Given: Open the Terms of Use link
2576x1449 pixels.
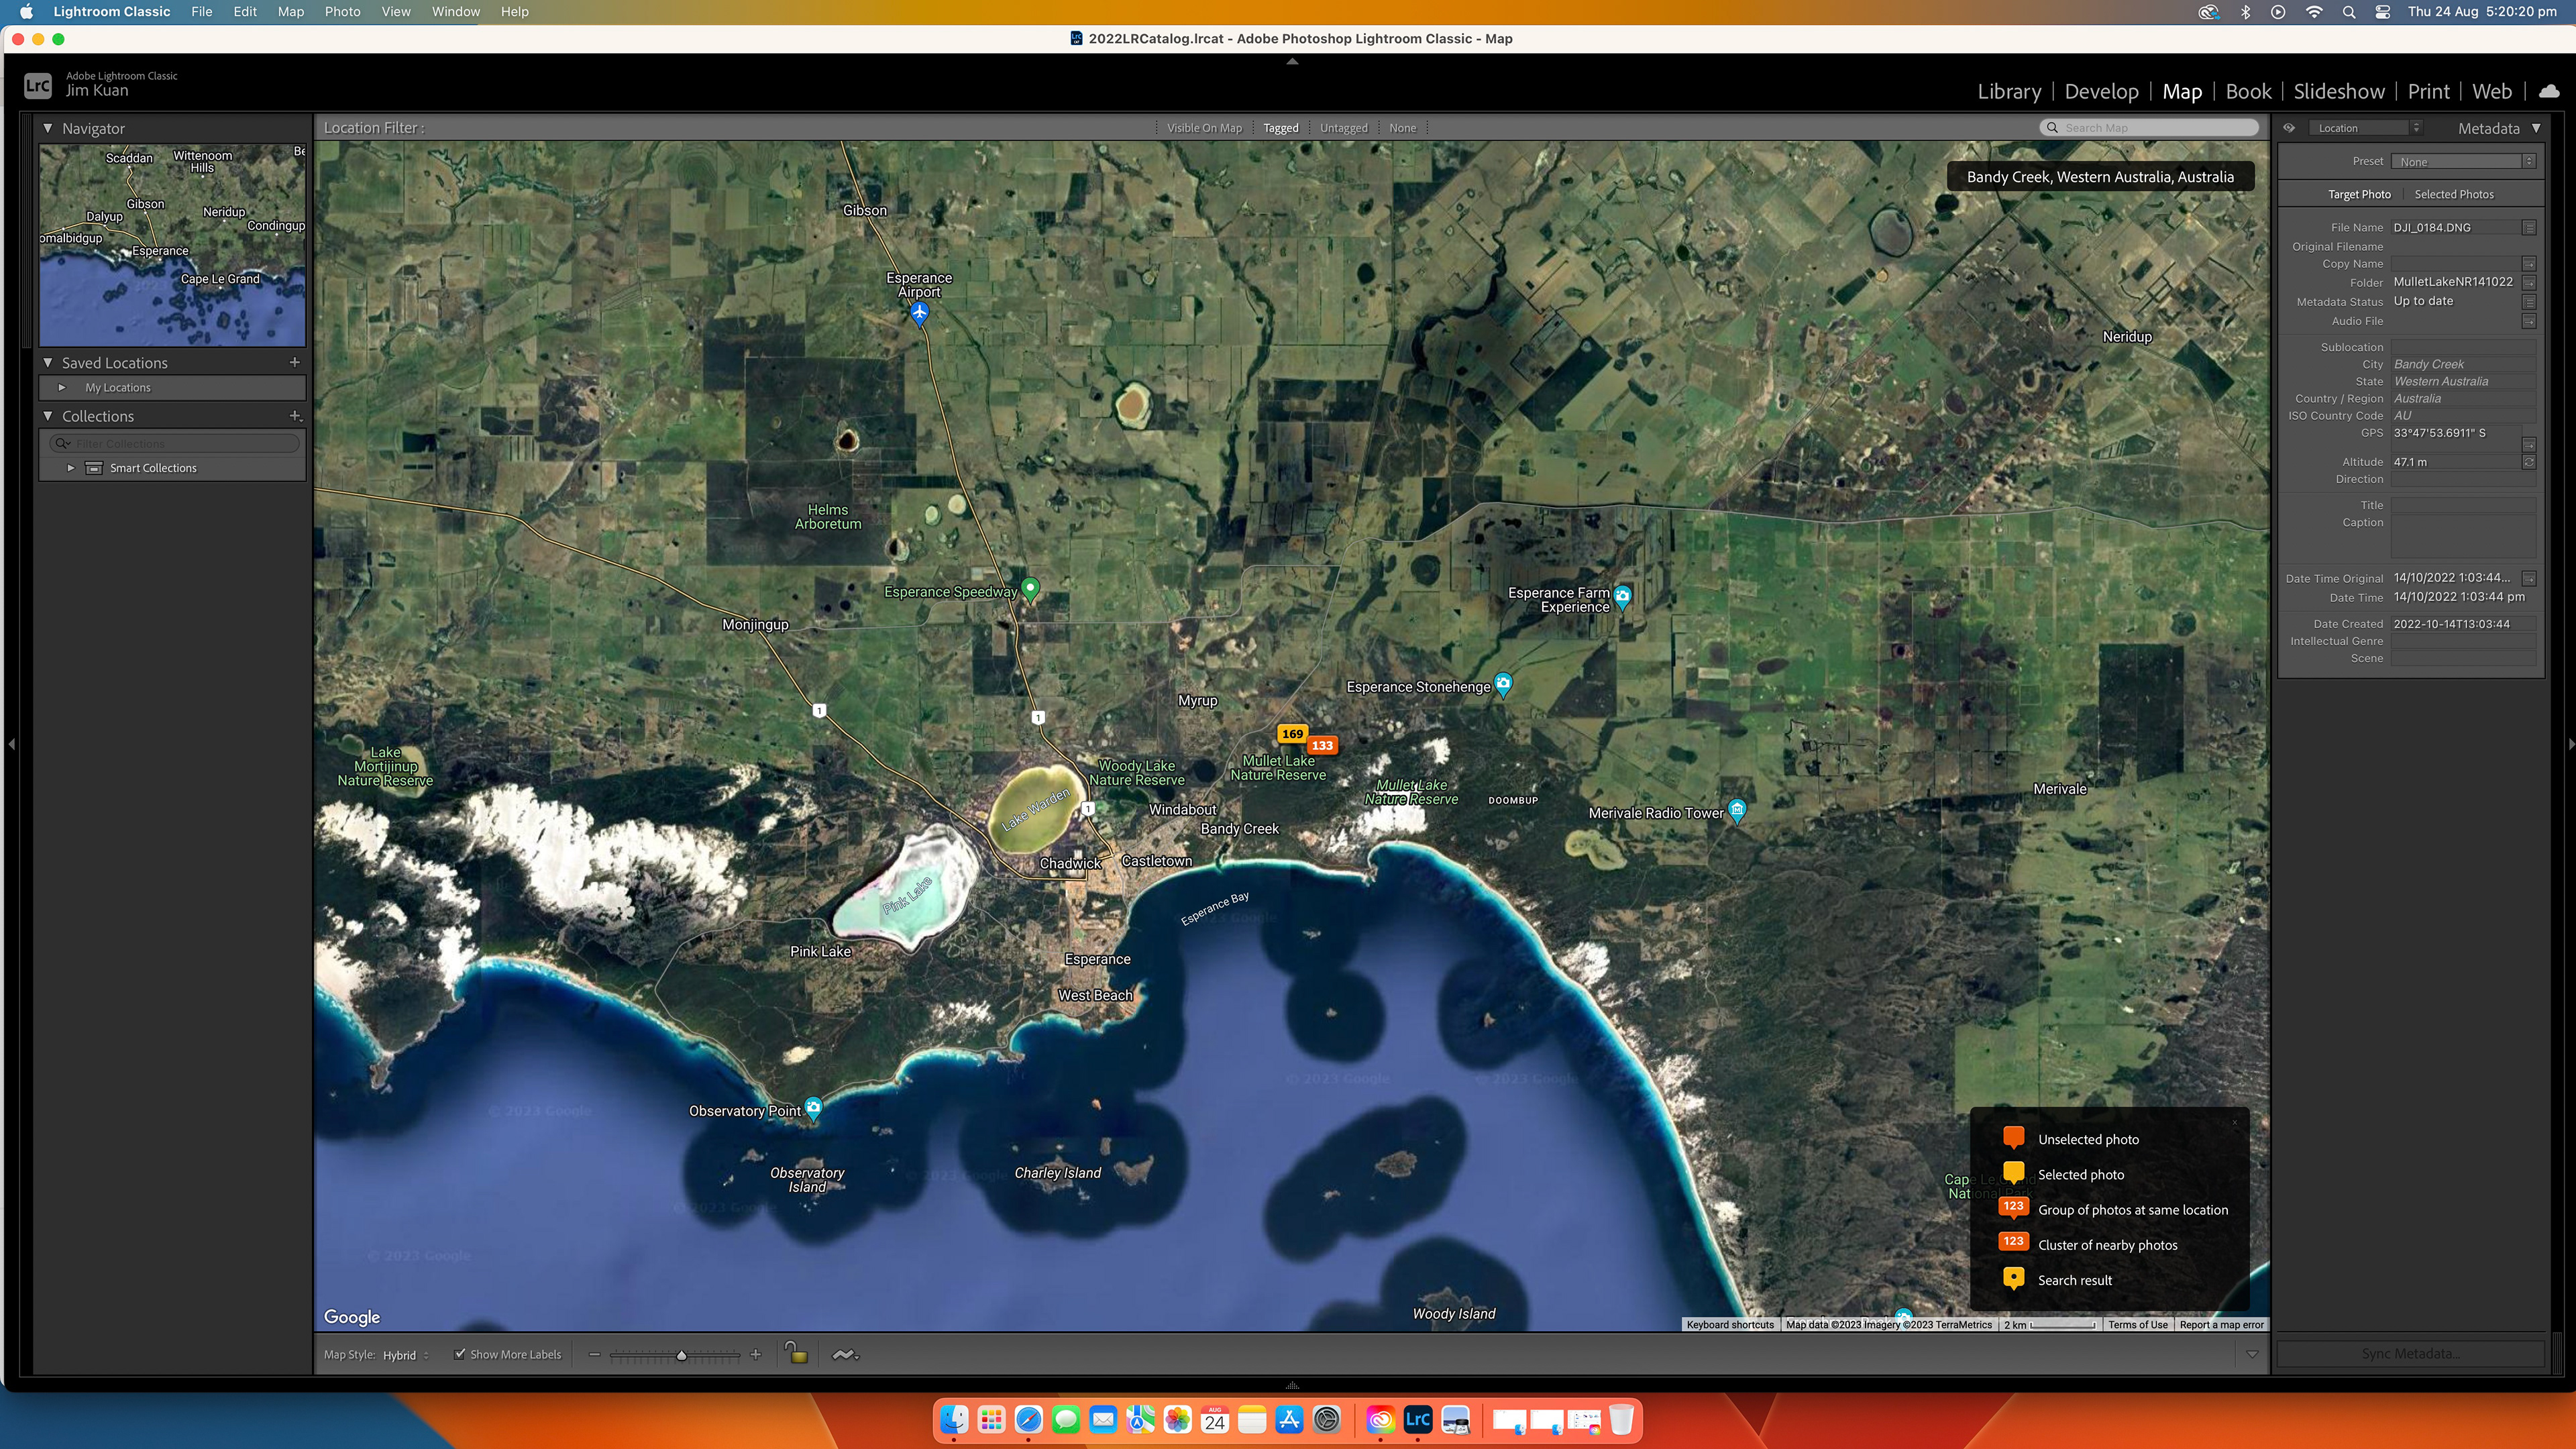Looking at the screenshot, I should click(2137, 1324).
